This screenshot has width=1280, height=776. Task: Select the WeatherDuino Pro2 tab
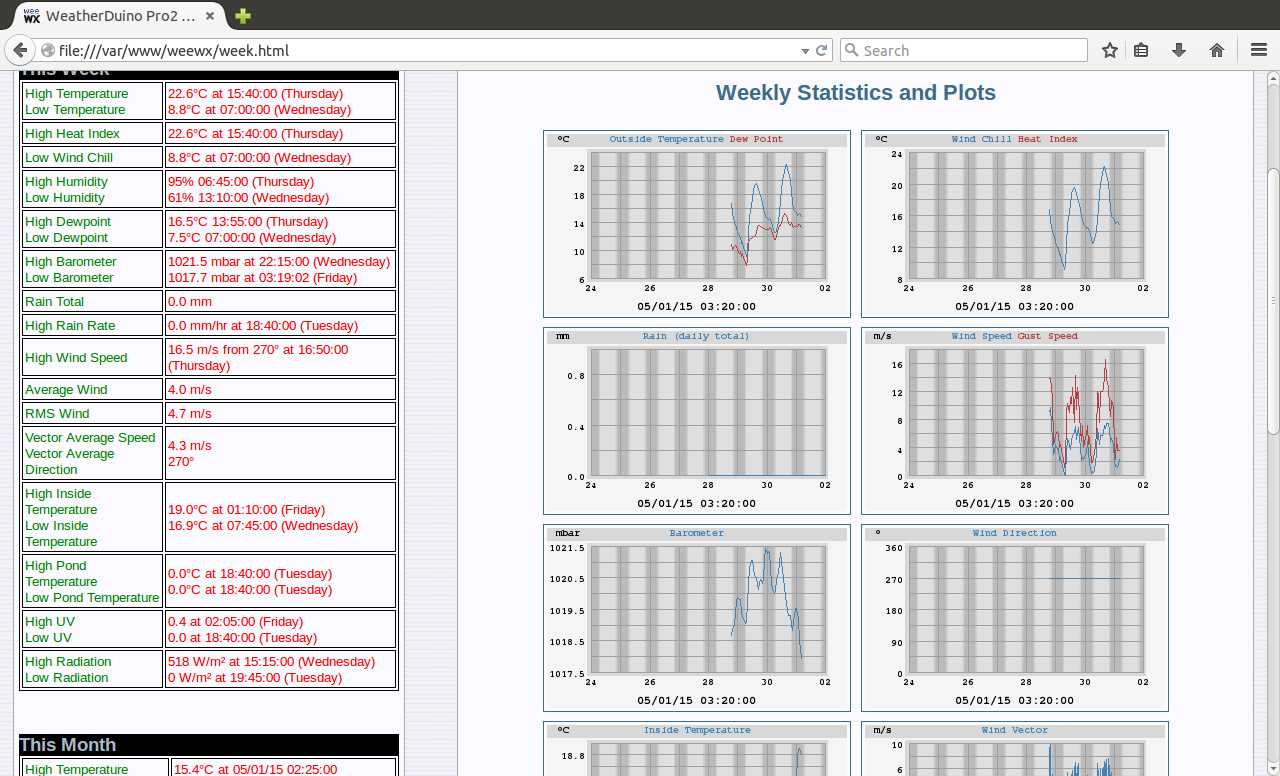point(110,16)
